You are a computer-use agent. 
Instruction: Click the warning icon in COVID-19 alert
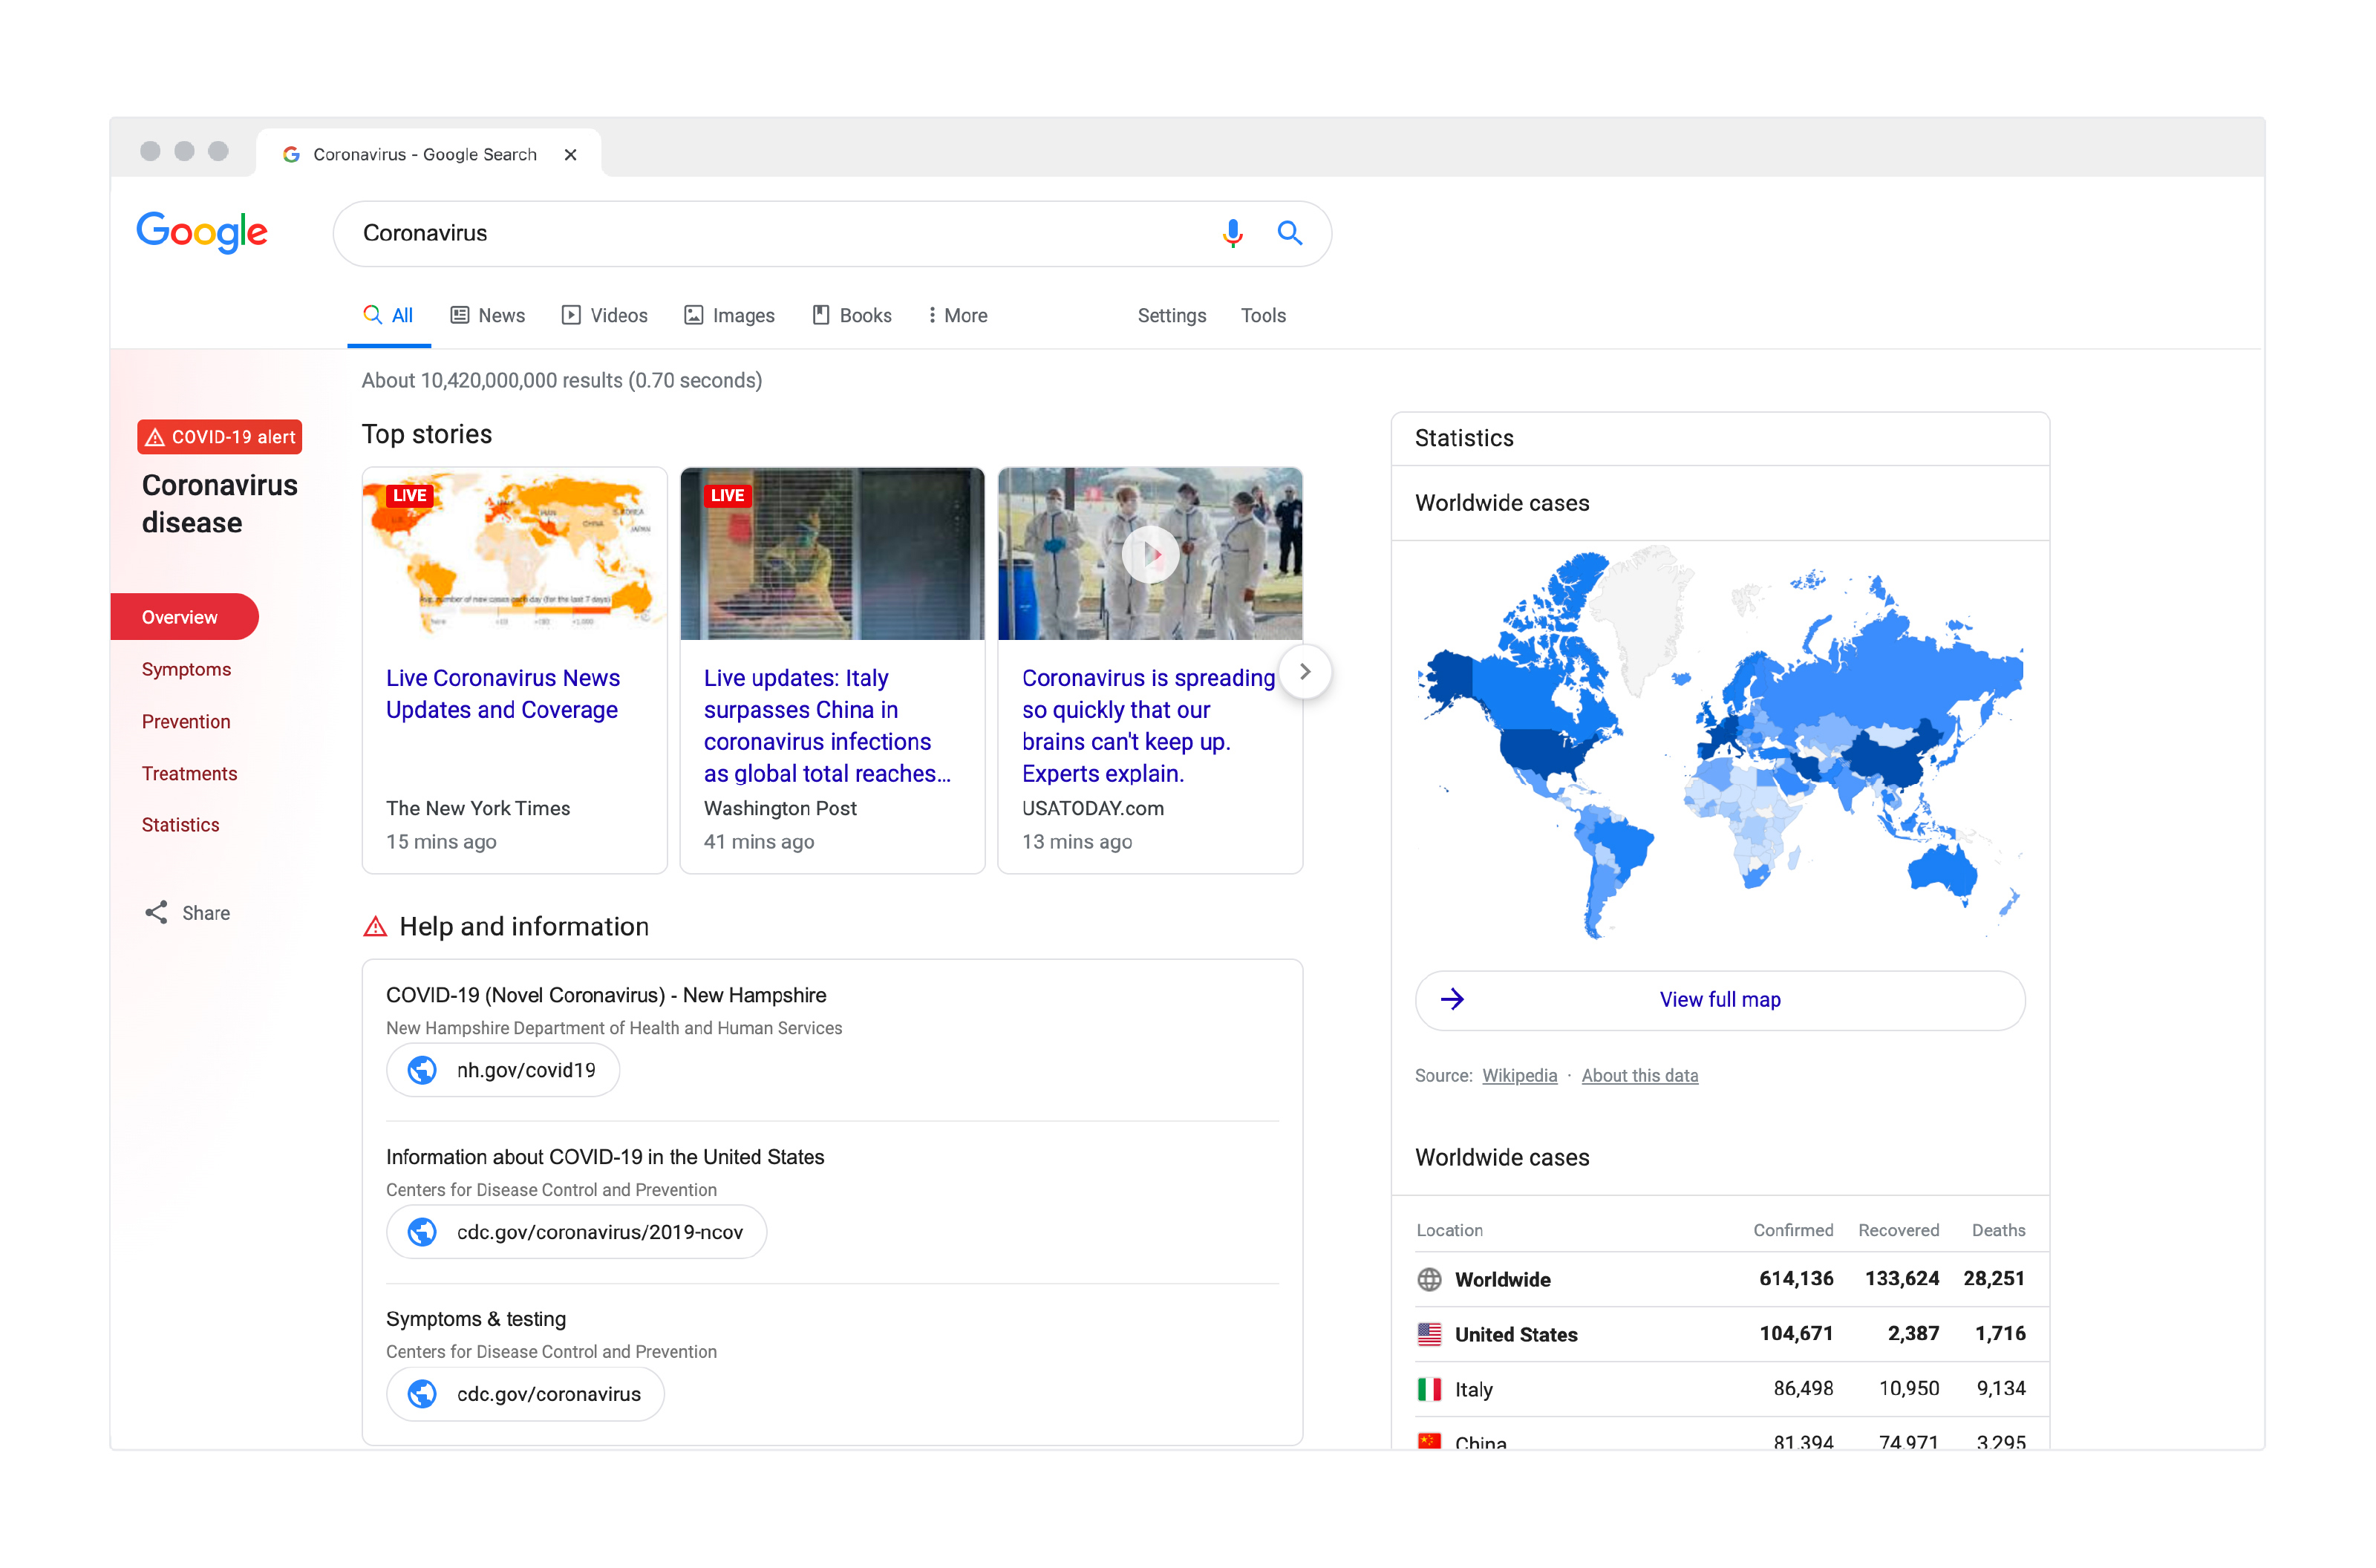[155, 437]
